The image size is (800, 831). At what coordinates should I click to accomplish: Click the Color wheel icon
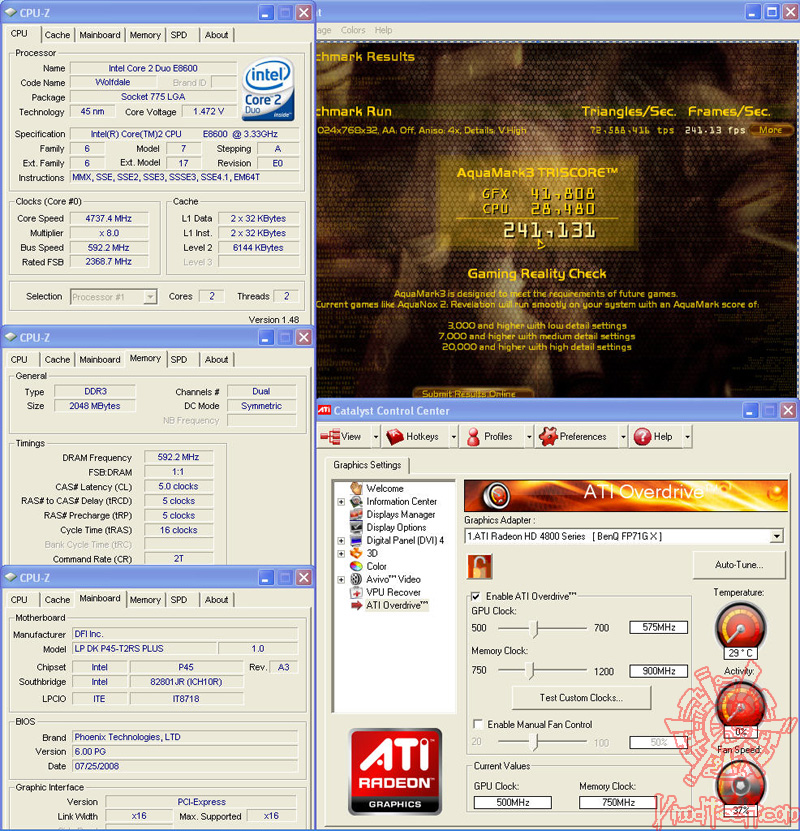356,566
